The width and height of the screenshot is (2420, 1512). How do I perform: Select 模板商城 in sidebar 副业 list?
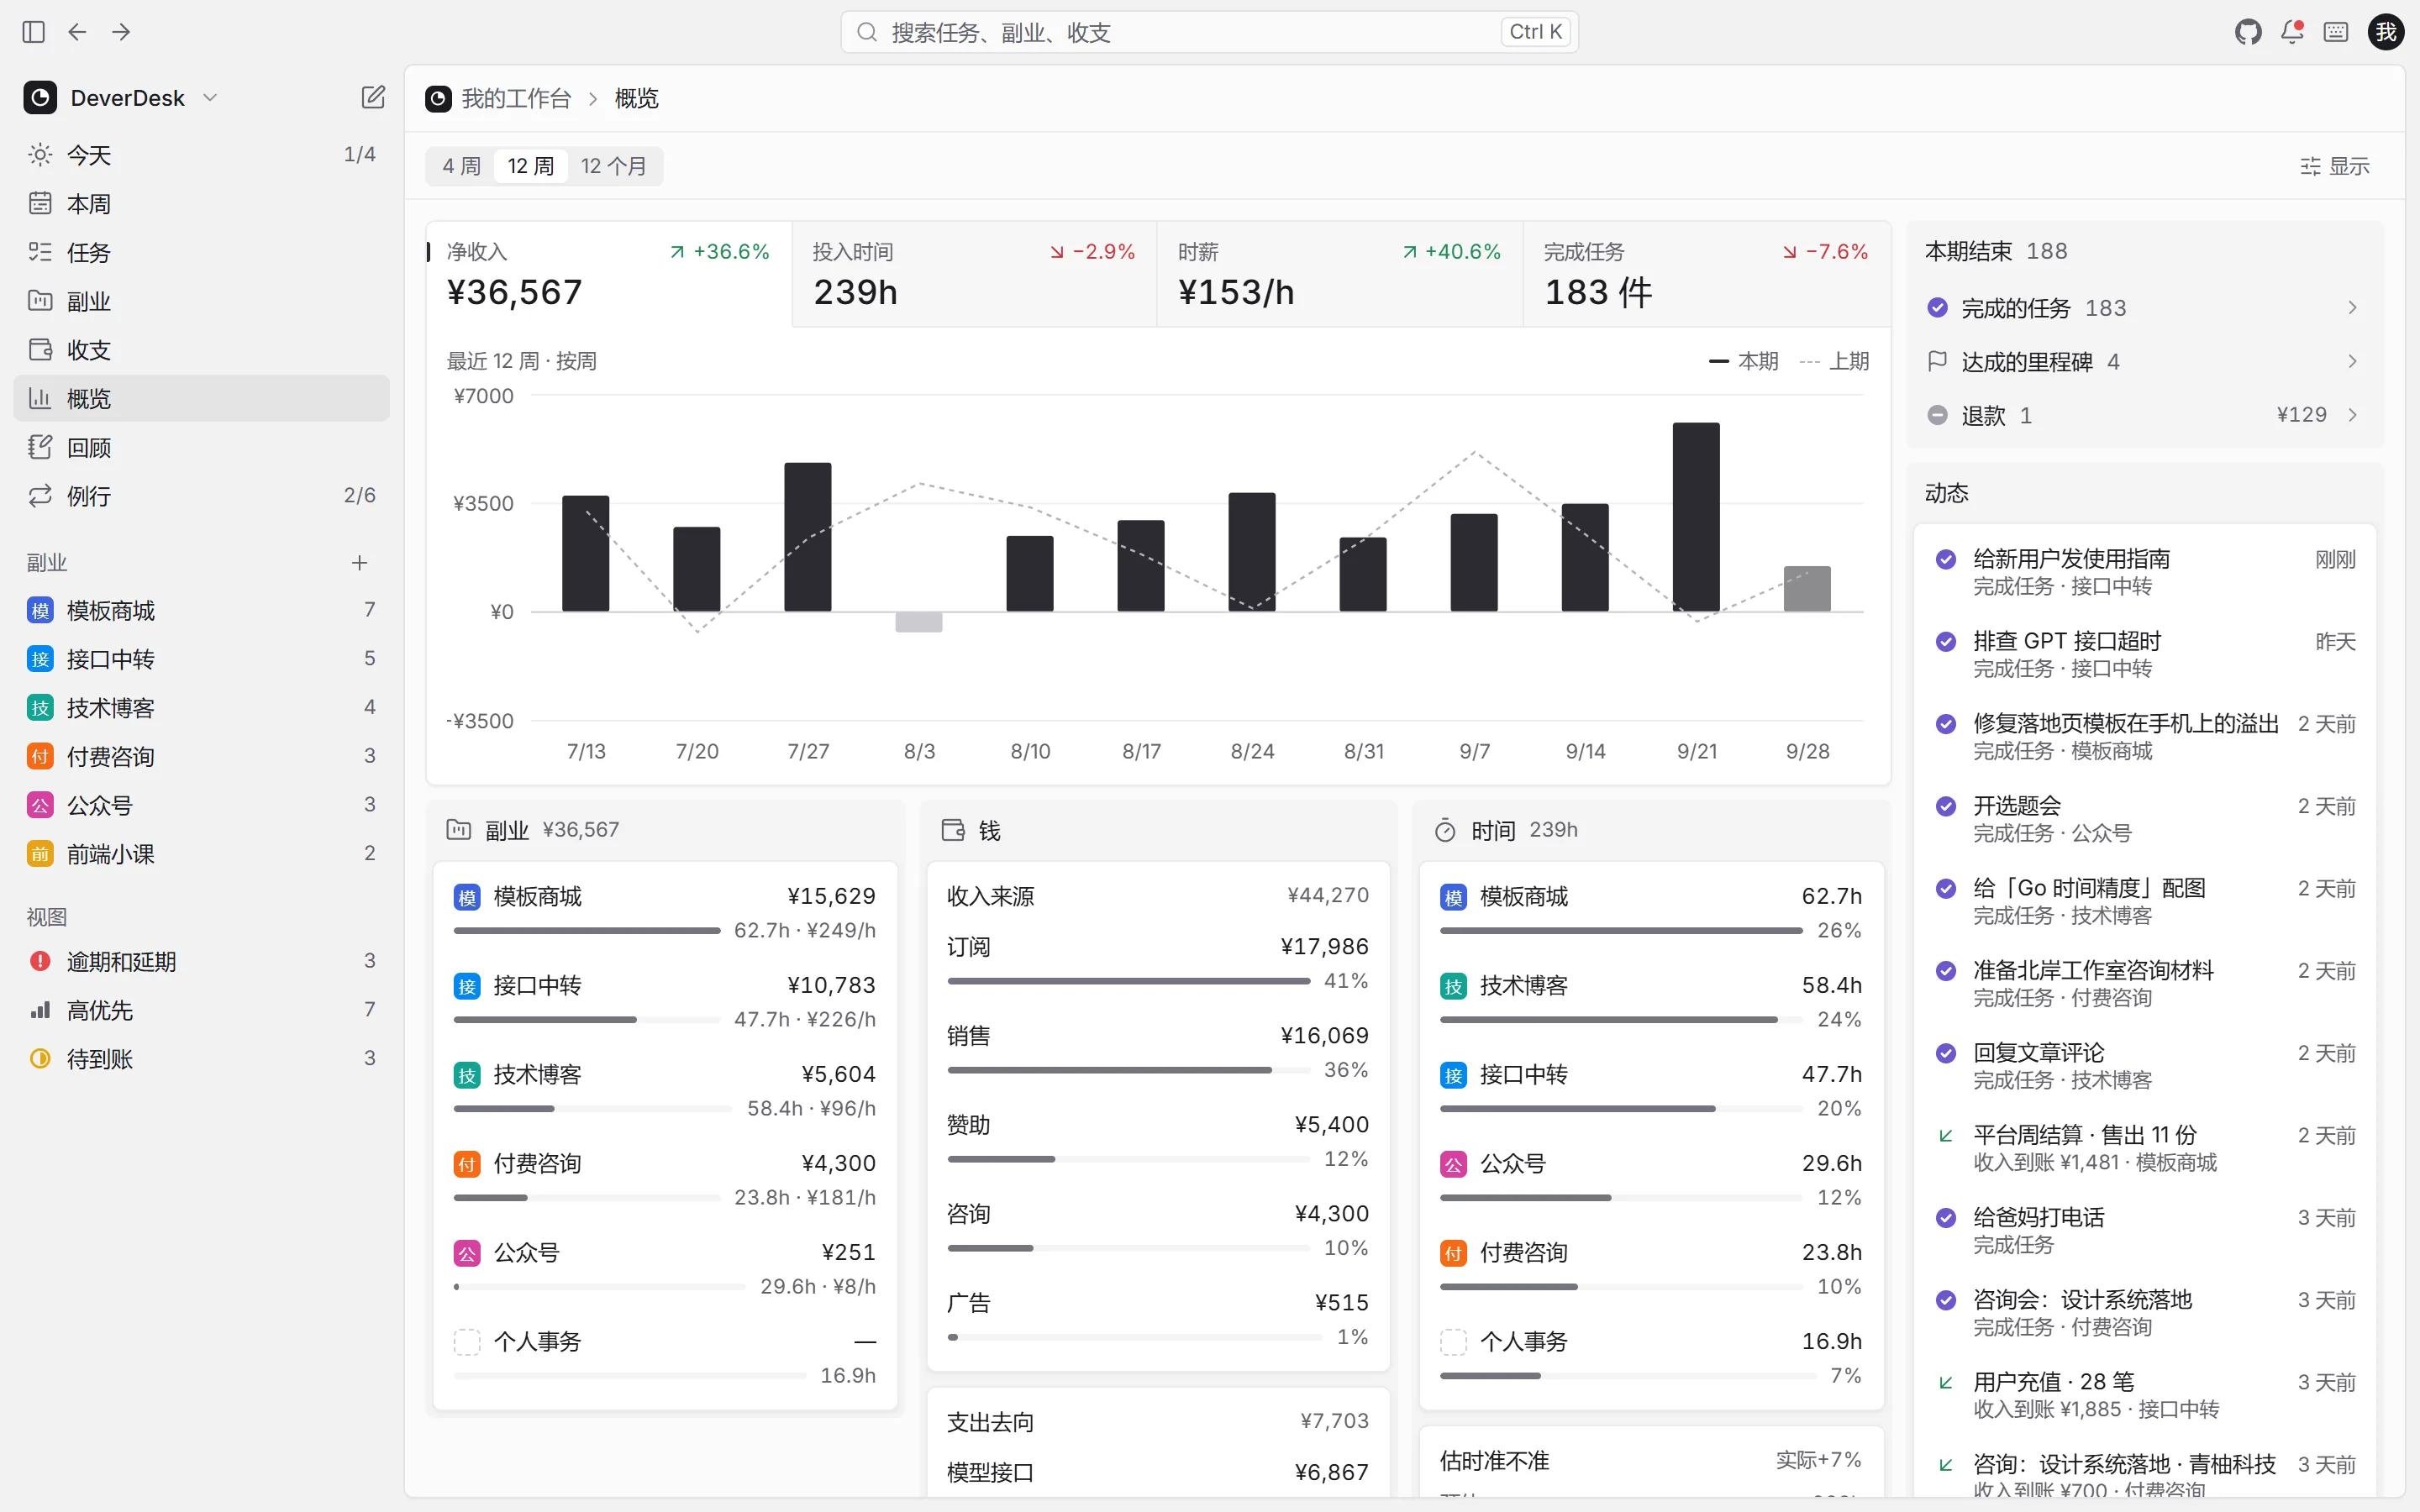tap(201, 610)
